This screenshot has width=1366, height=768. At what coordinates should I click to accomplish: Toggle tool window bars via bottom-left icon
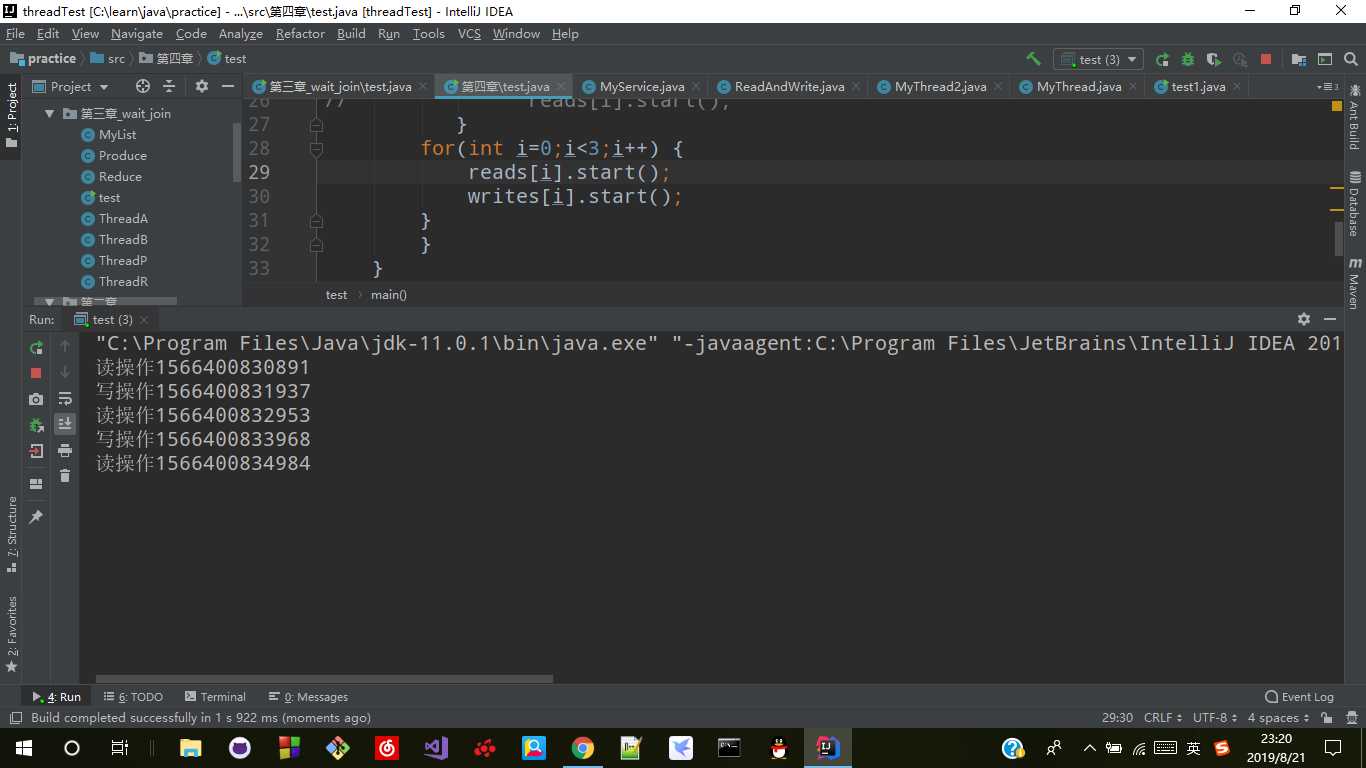[15, 718]
